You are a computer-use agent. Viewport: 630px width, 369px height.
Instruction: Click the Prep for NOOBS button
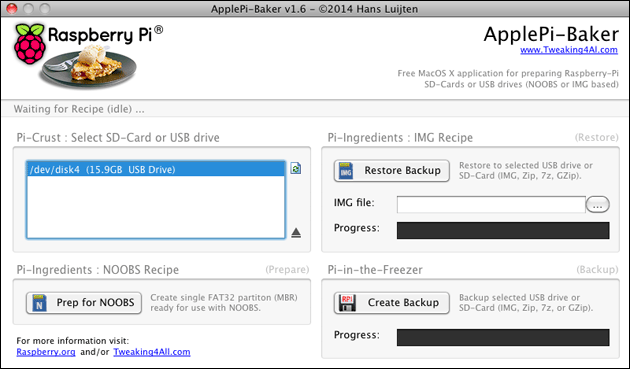tap(84, 303)
